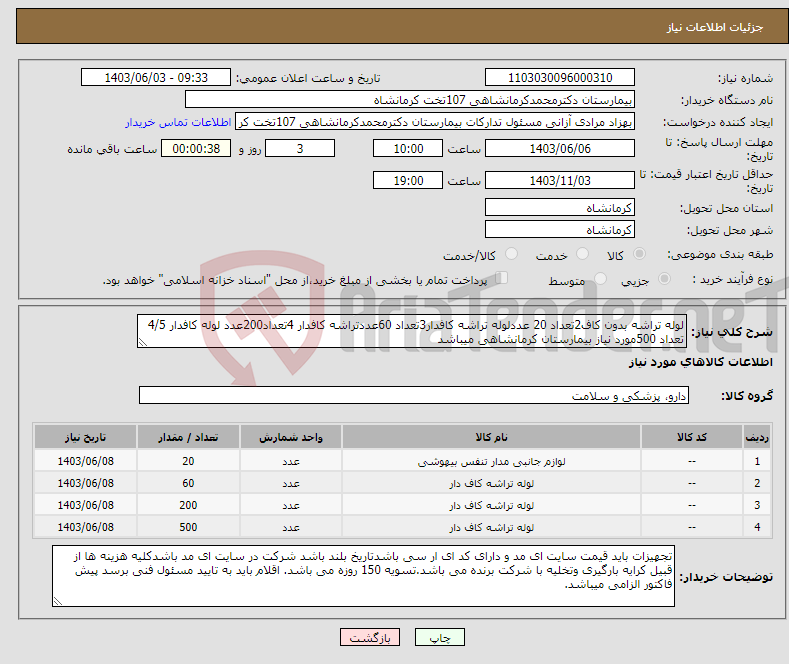The height and width of the screenshot is (664, 789).
Task: Click quantity 500 in the table
Action: click(x=188, y=527)
